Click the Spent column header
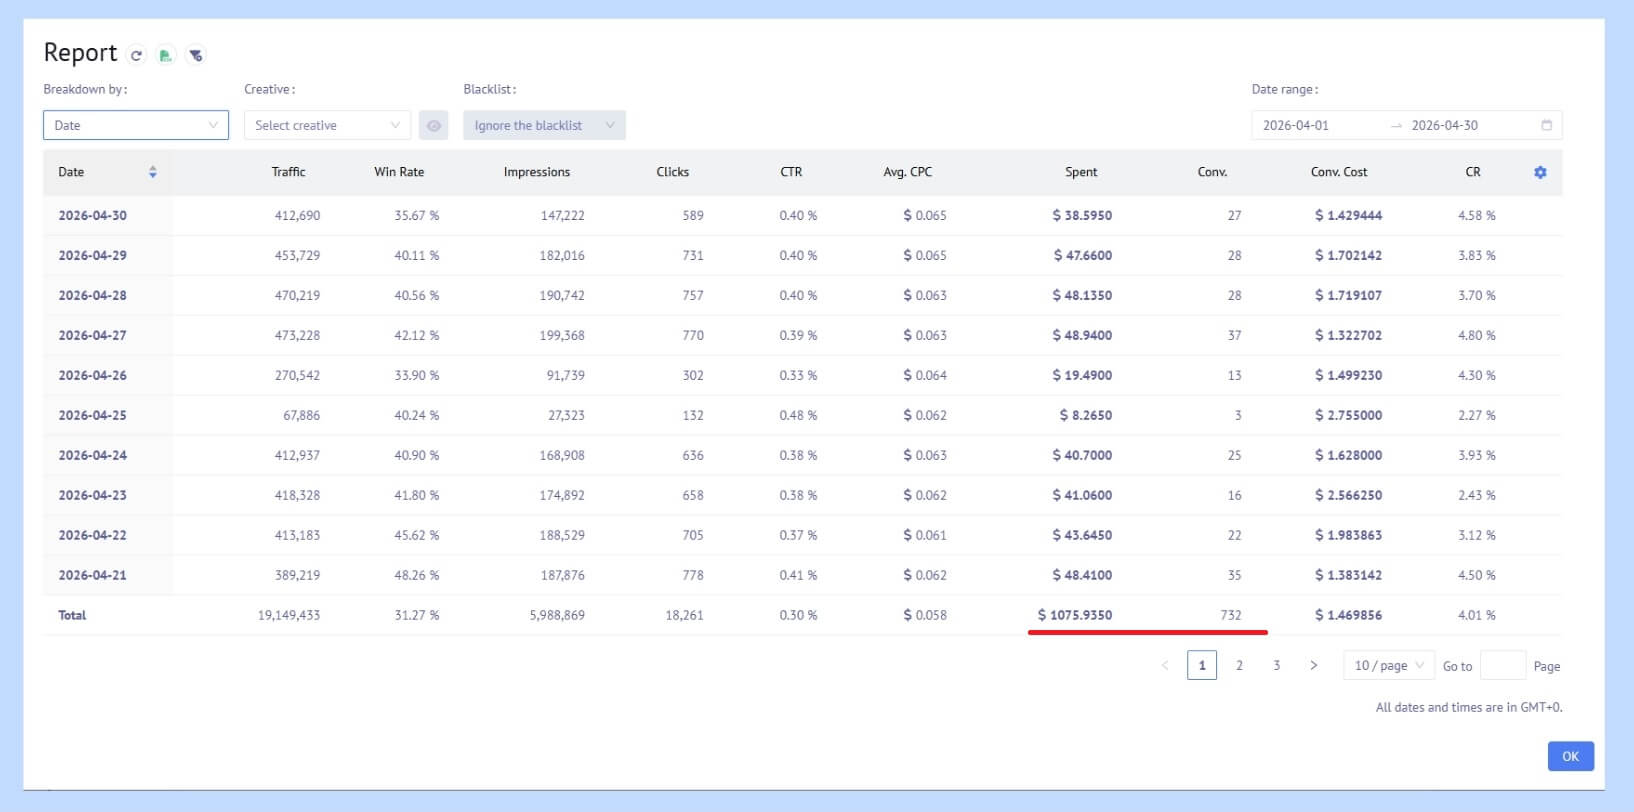 point(1081,172)
